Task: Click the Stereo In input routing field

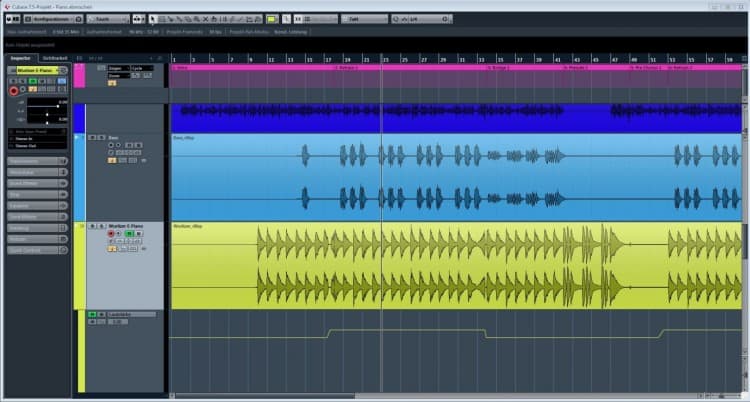Action: (x=38, y=139)
